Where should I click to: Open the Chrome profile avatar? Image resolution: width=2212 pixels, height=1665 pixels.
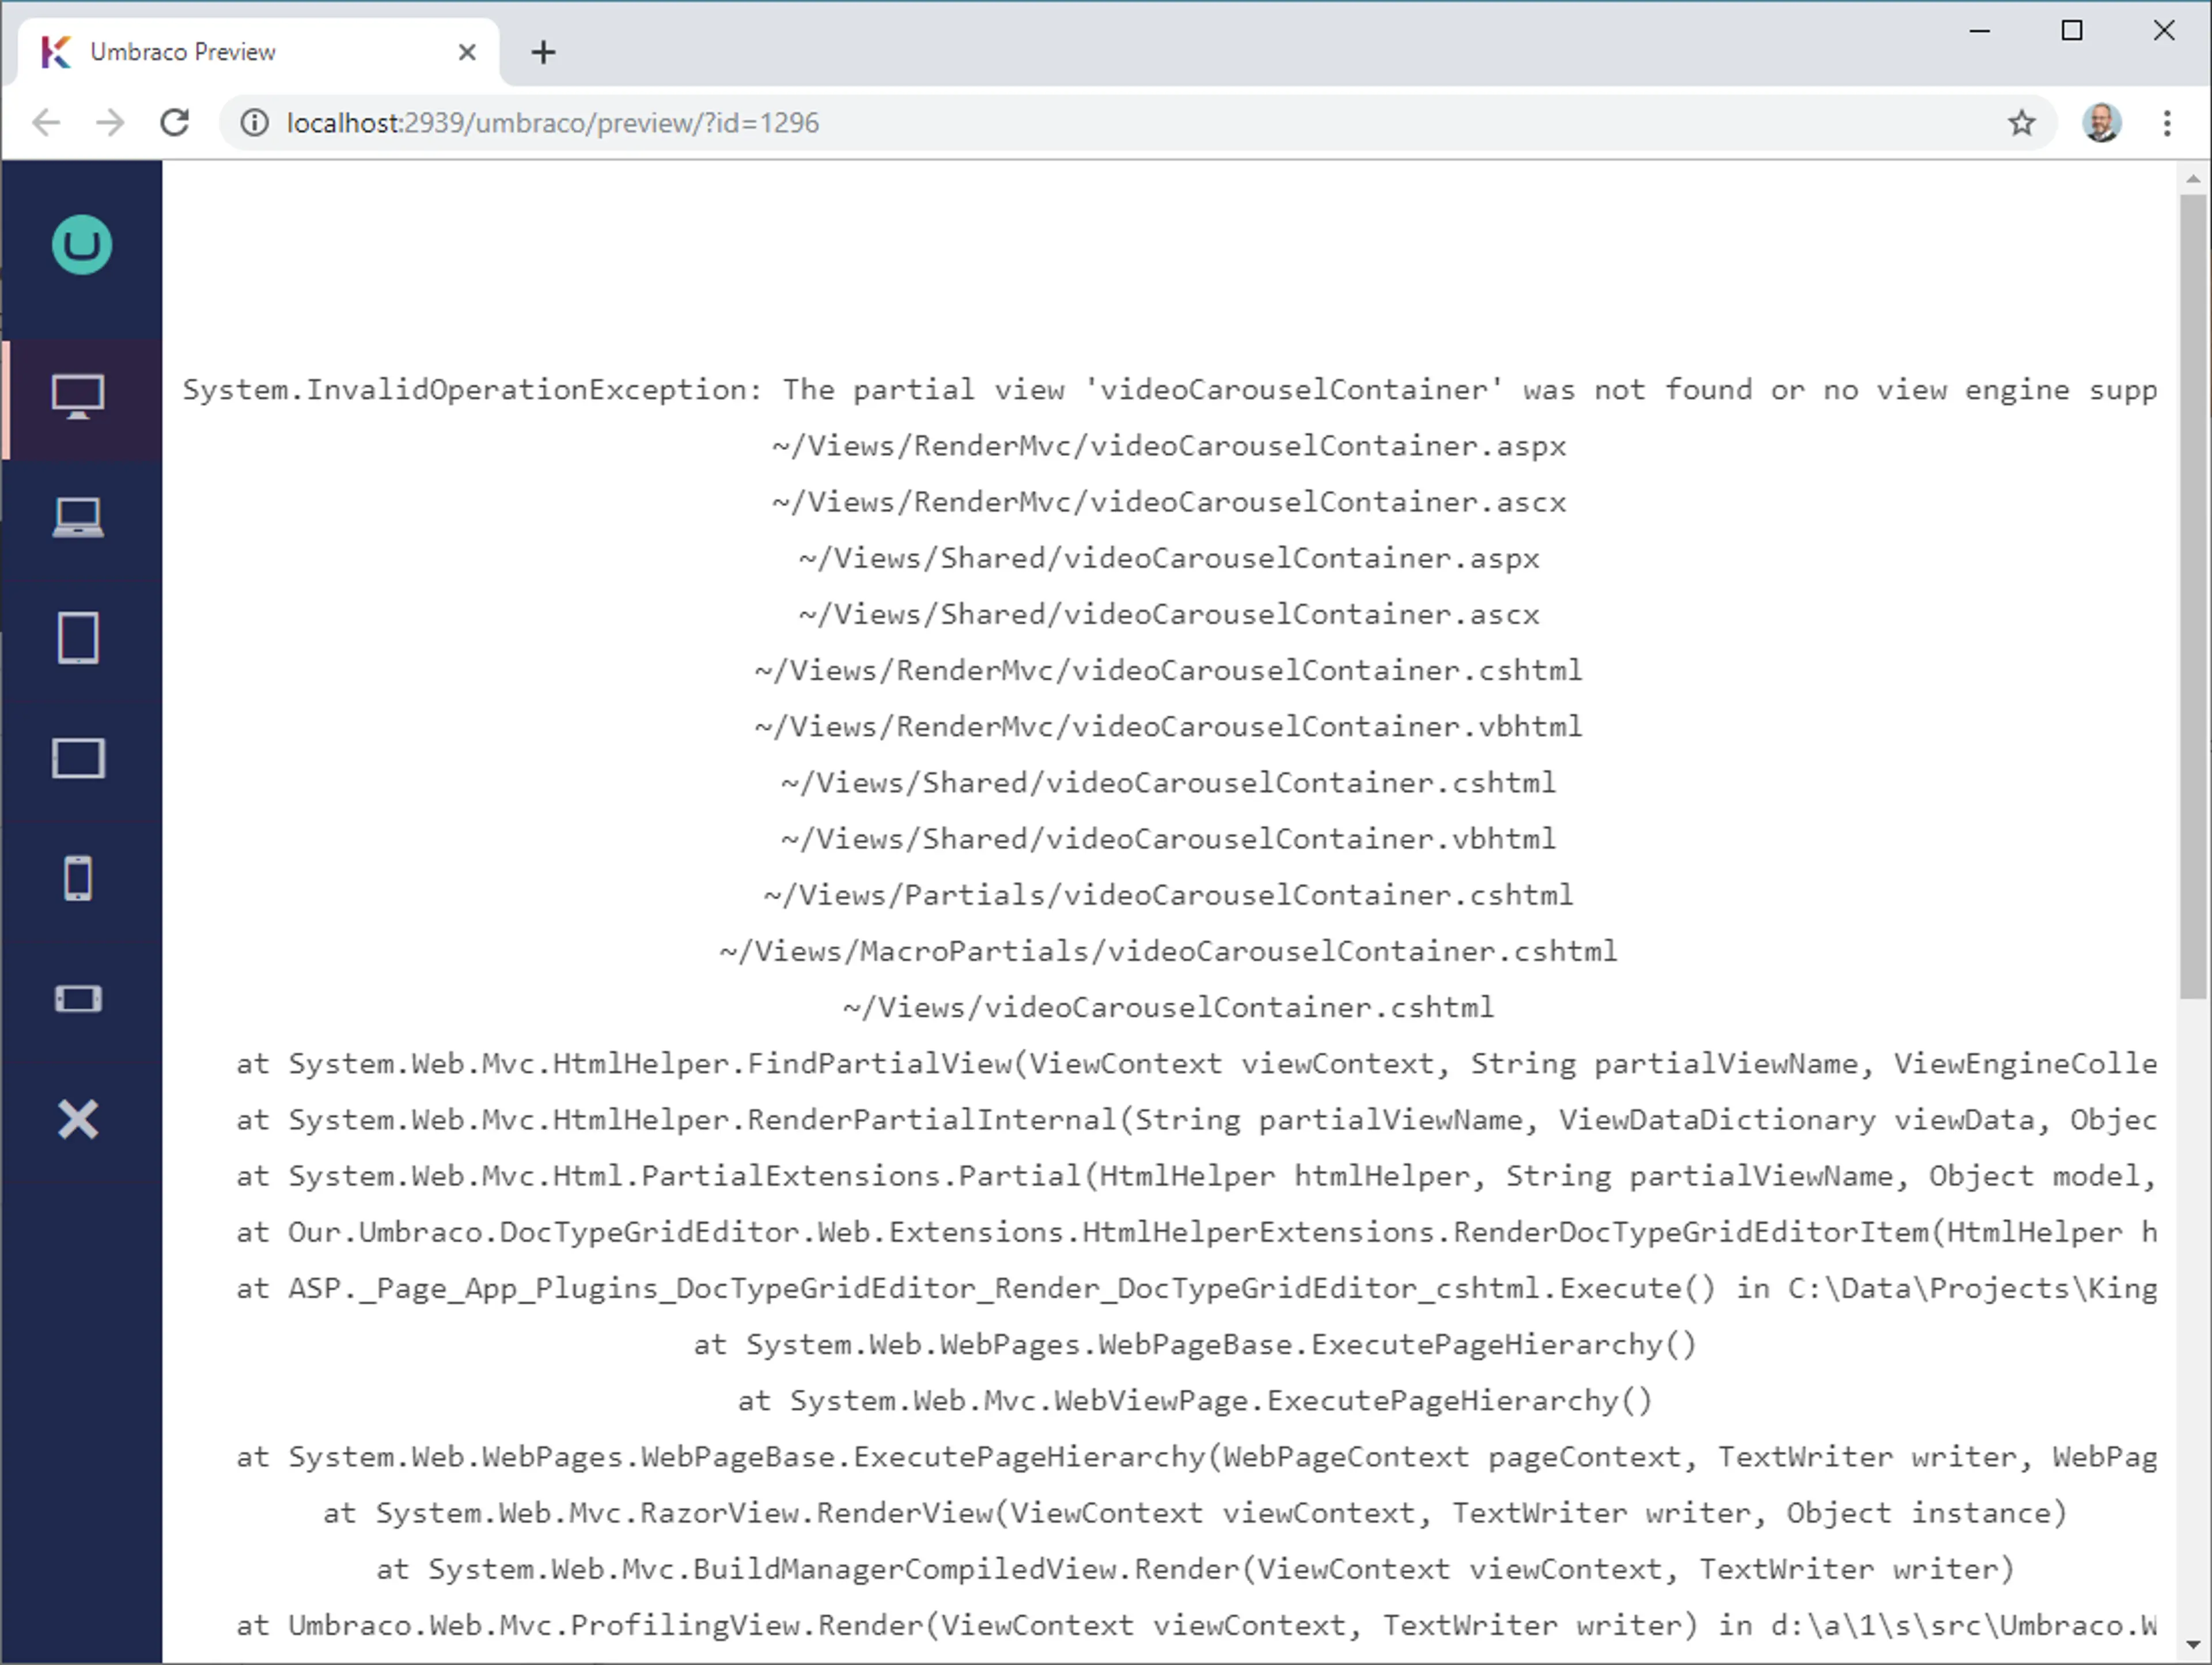click(x=2100, y=123)
